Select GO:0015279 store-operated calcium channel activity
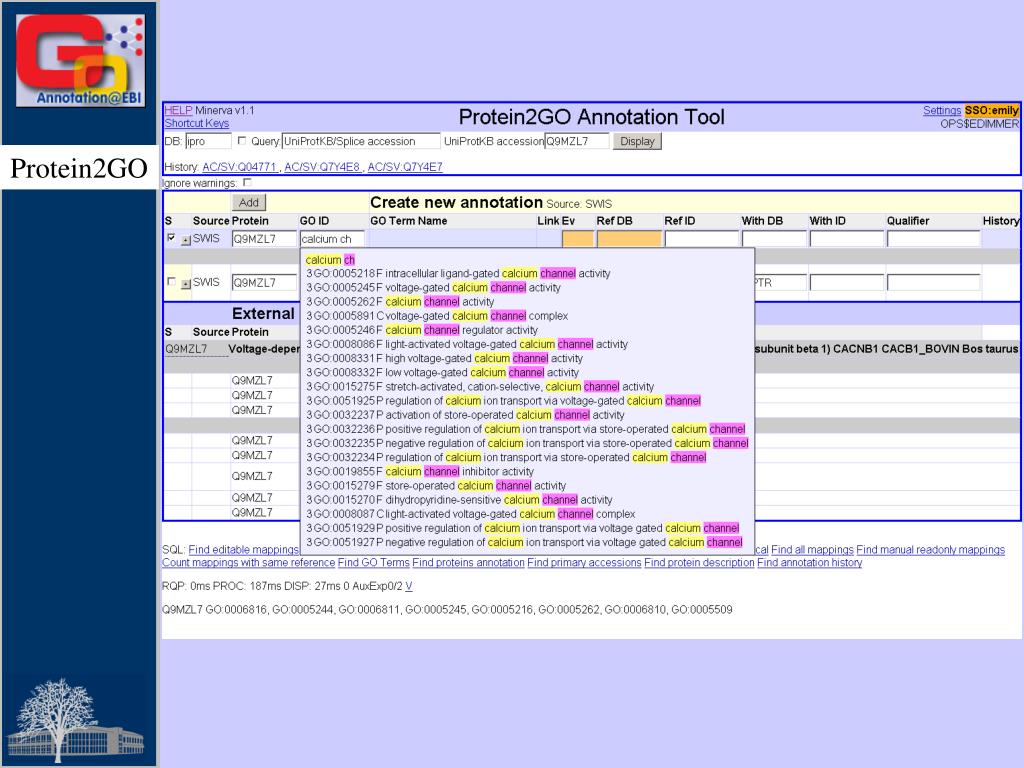Image resolution: width=1024 pixels, height=768 pixels. pyautogui.click(x=436, y=486)
